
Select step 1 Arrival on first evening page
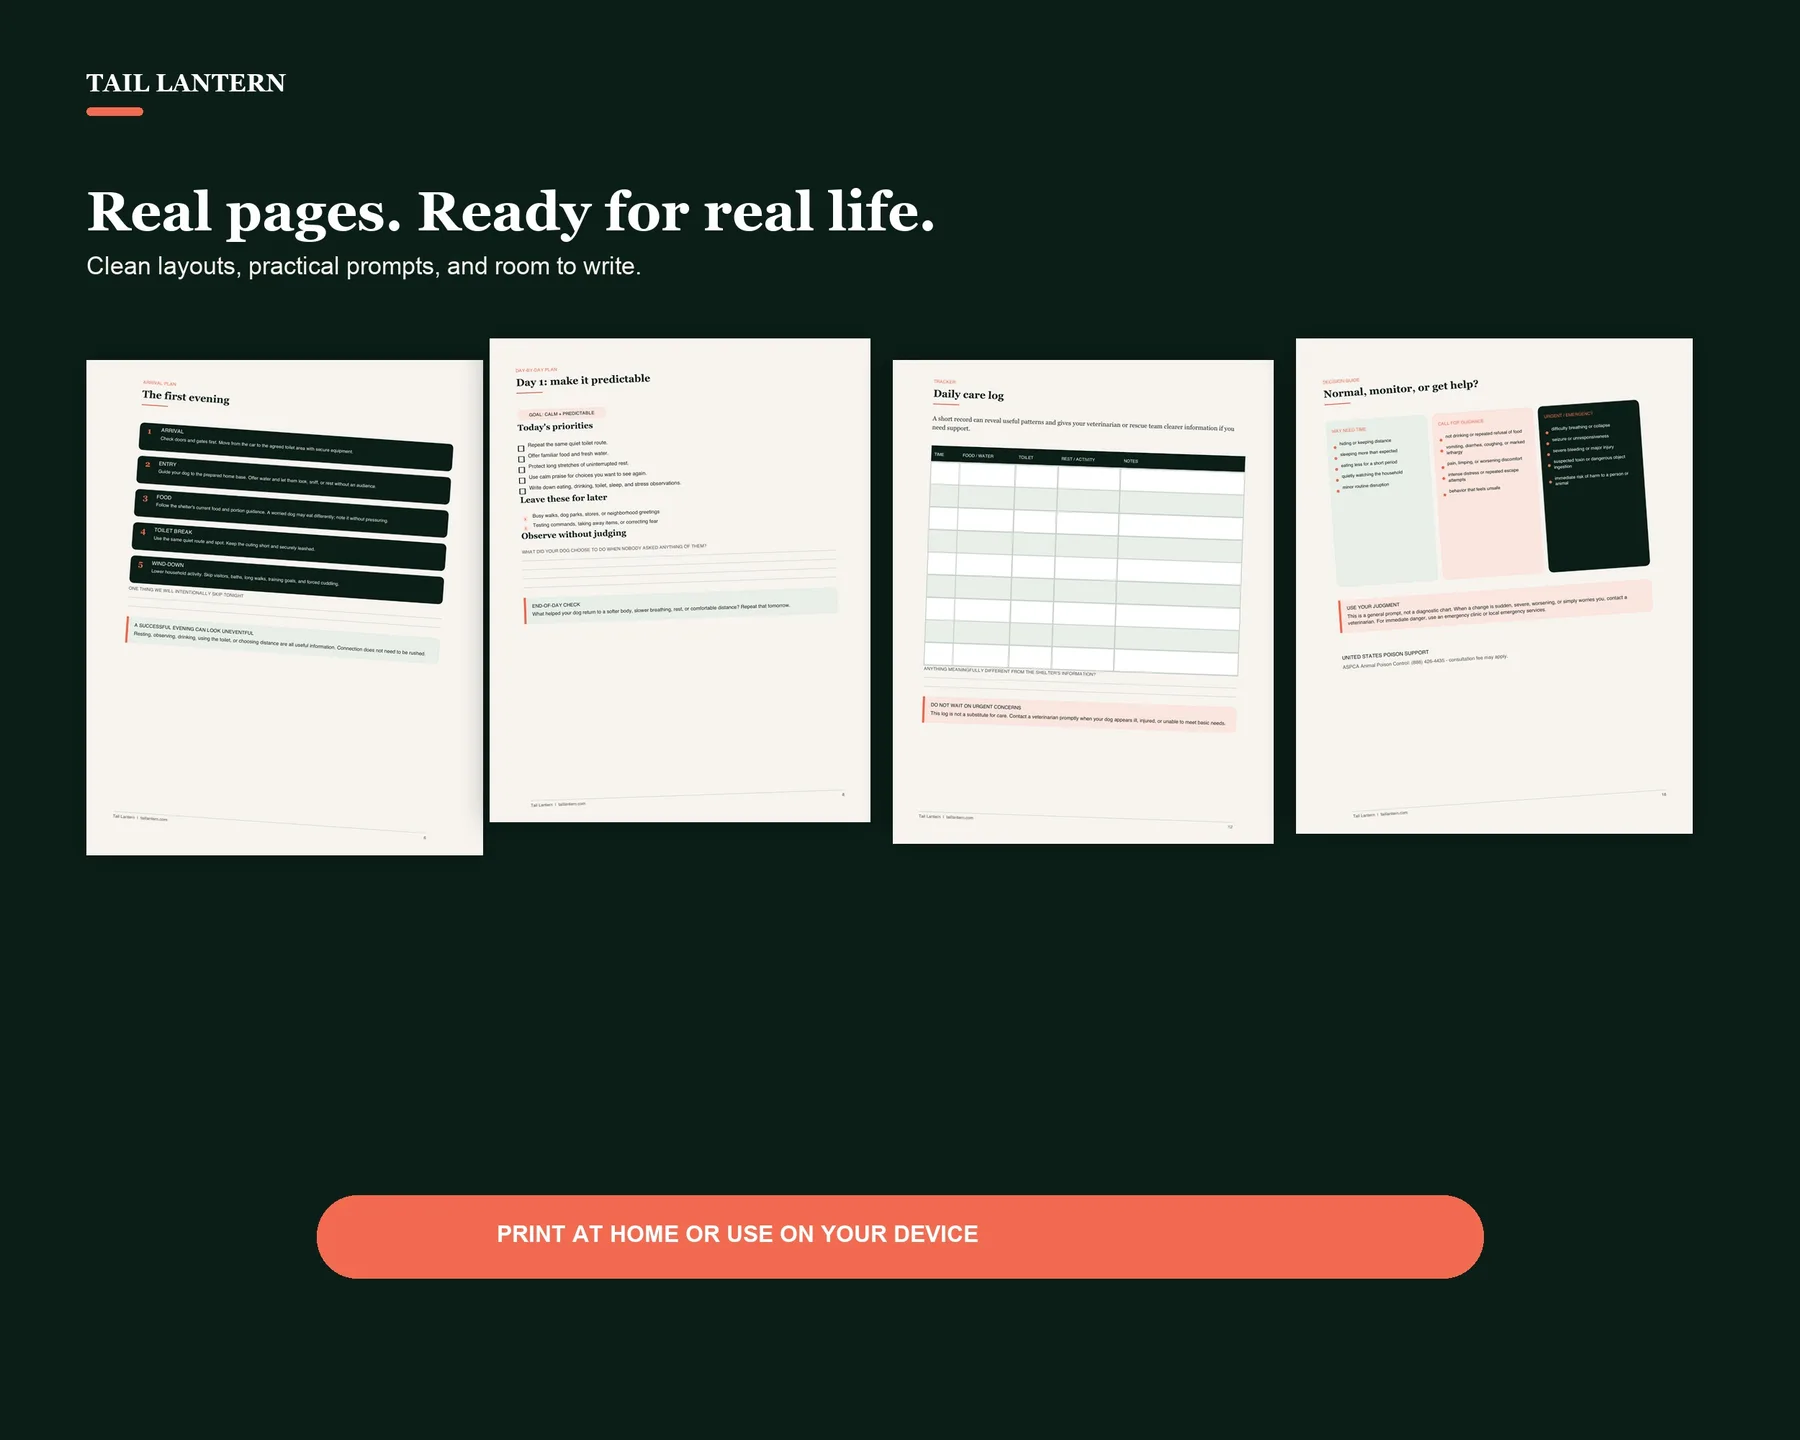(x=296, y=446)
